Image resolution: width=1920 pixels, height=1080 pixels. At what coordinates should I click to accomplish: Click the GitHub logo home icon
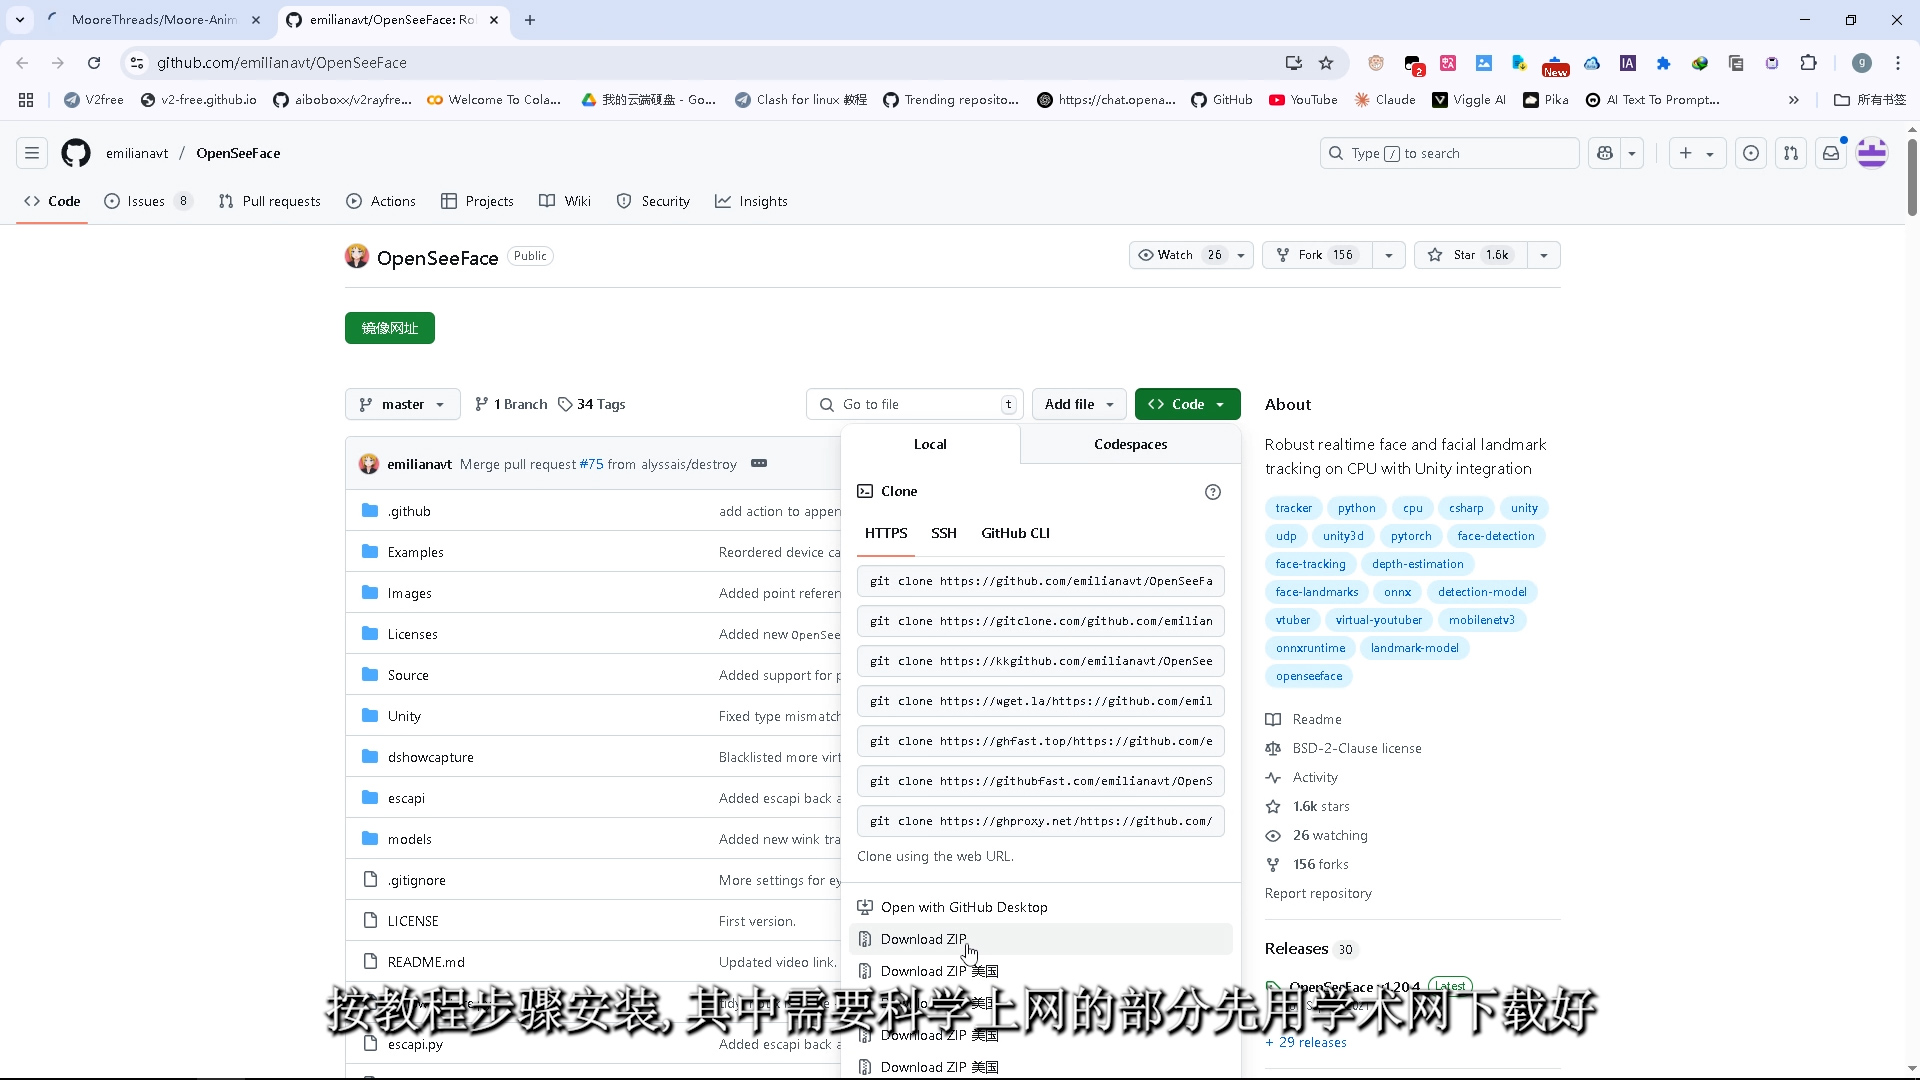76,153
